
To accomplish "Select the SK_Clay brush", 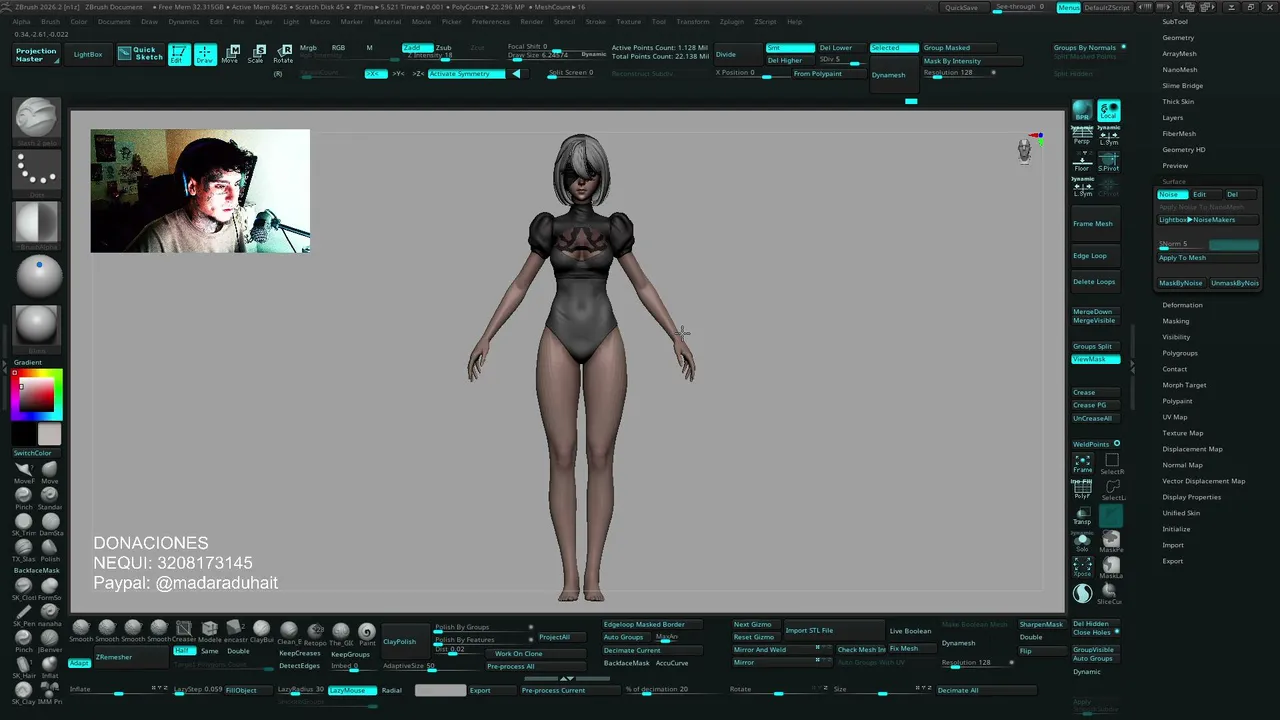I will point(24,693).
